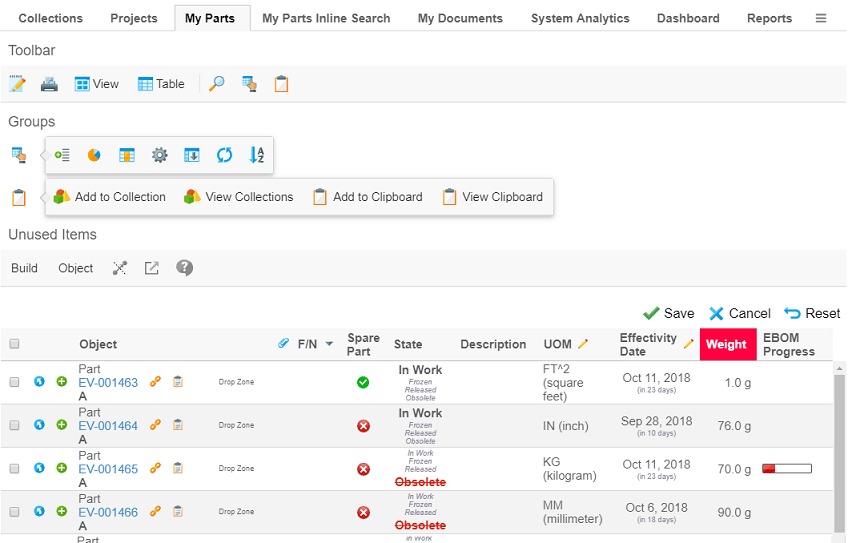Open the F/N column dropdown arrow

point(329,344)
